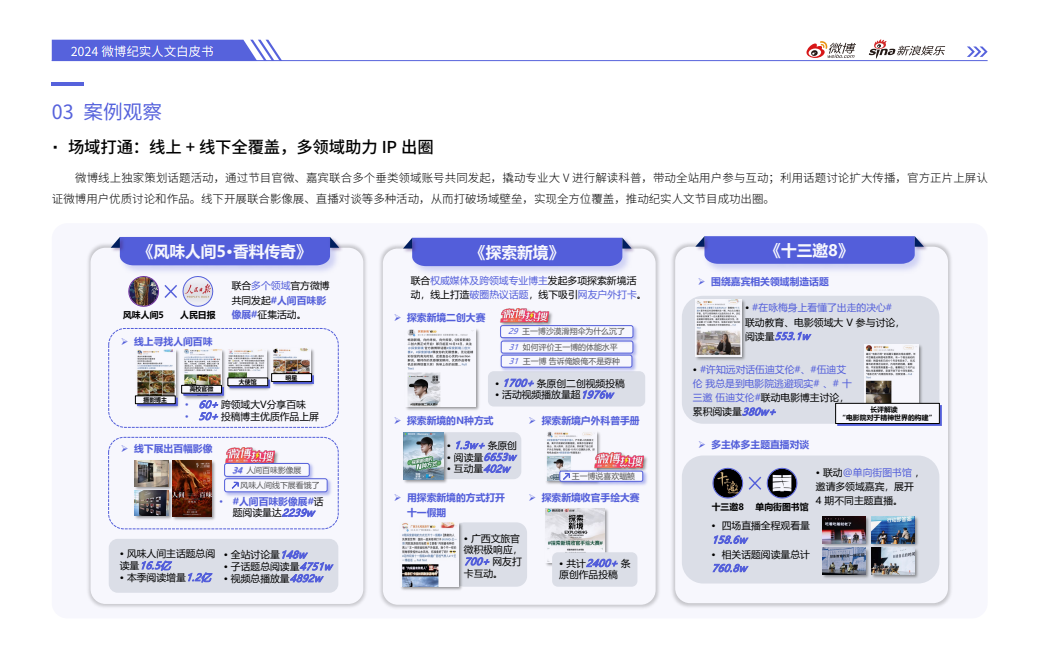Click the subheading 多主体多主题直播对谈
Image resolution: width=1041 pixels, height=648 pixels.
(x=760, y=444)
